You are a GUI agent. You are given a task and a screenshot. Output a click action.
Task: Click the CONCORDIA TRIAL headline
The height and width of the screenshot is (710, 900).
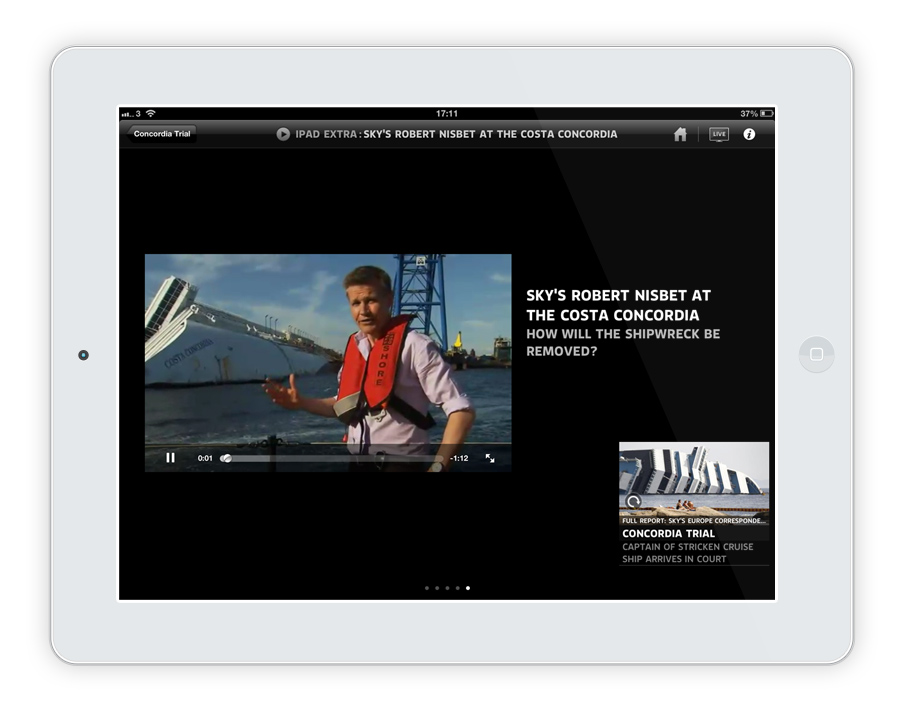tap(668, 534)
